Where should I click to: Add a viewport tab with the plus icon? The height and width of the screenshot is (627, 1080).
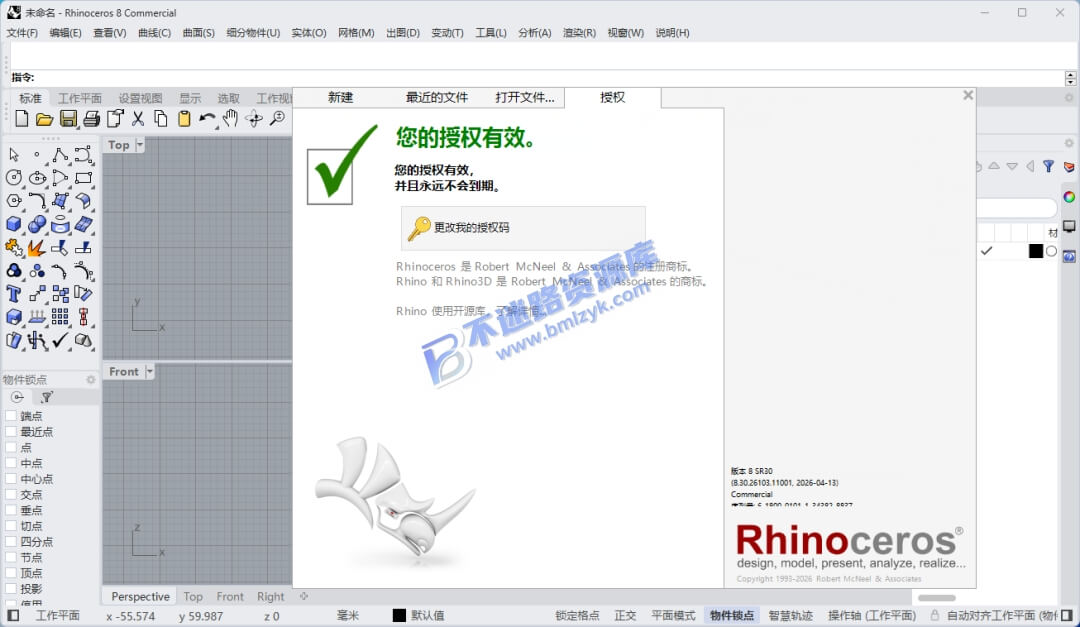(x=304, y=597)
